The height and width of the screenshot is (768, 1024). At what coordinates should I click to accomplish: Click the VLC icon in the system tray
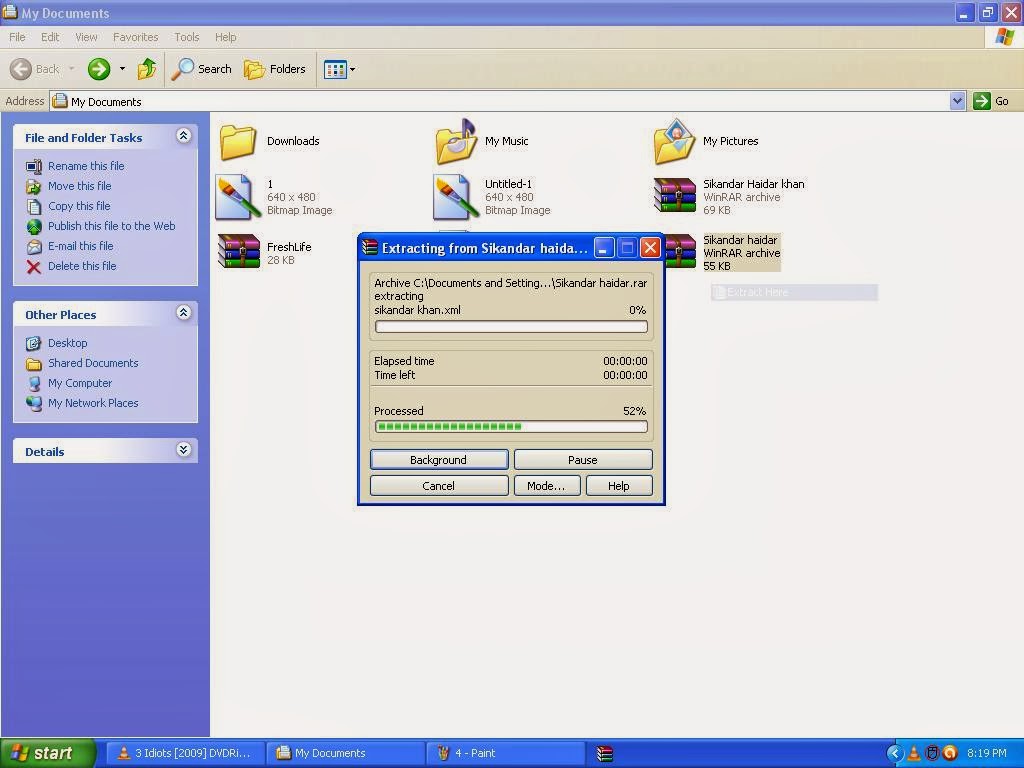913,753
